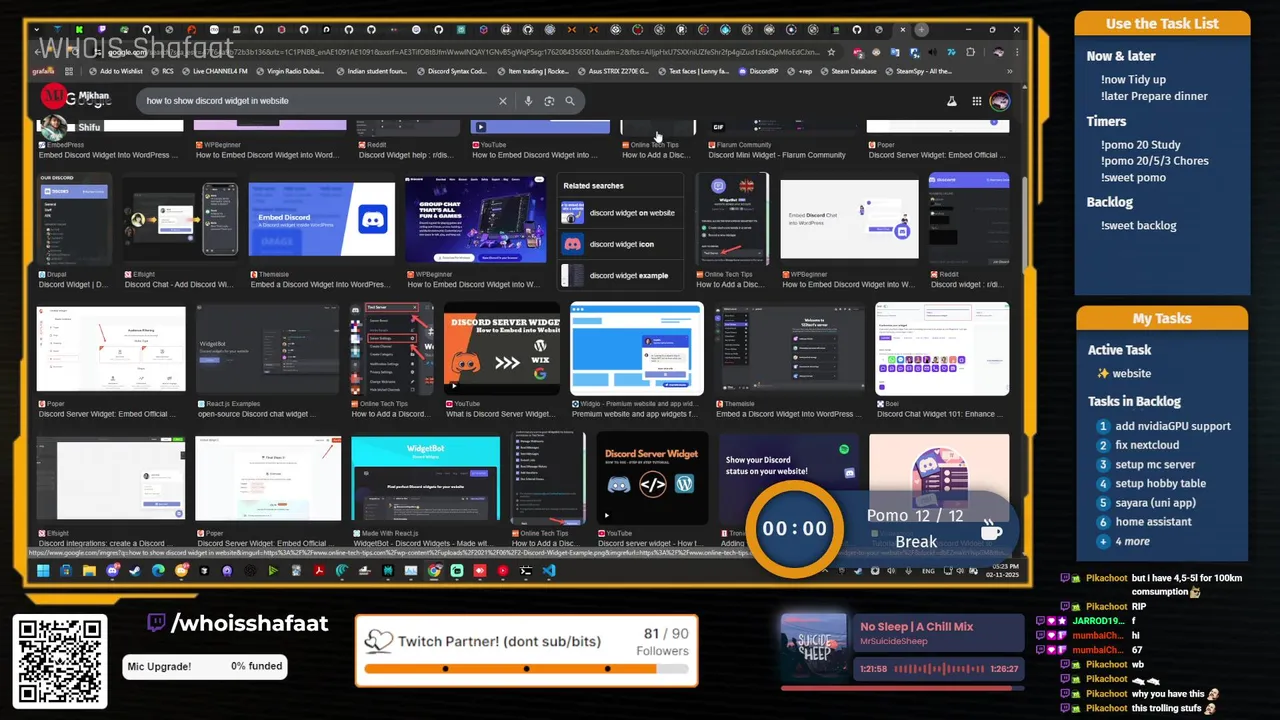Screen dimensions: 1280x720
Task: Start voice search with the microphone icon
Action: (528, 101)
